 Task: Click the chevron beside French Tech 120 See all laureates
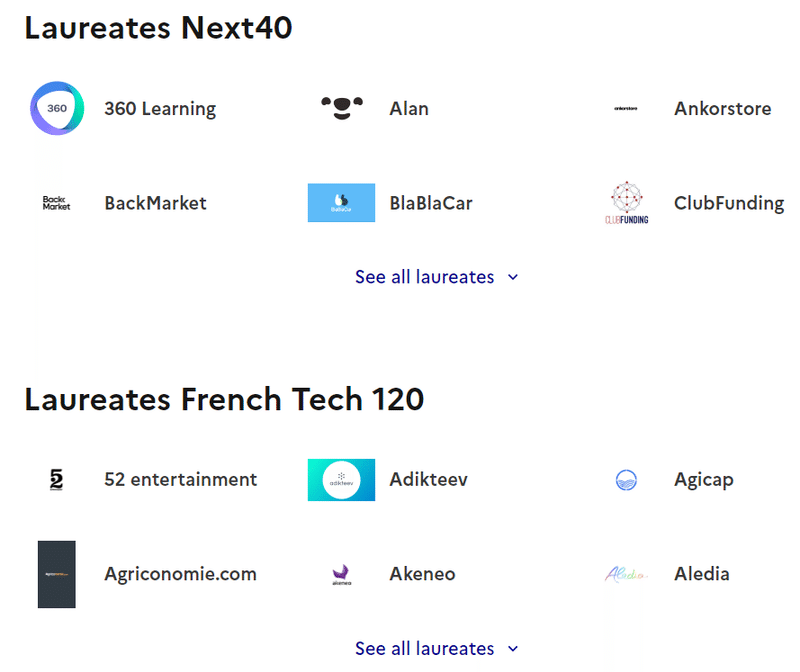[513, 649]
